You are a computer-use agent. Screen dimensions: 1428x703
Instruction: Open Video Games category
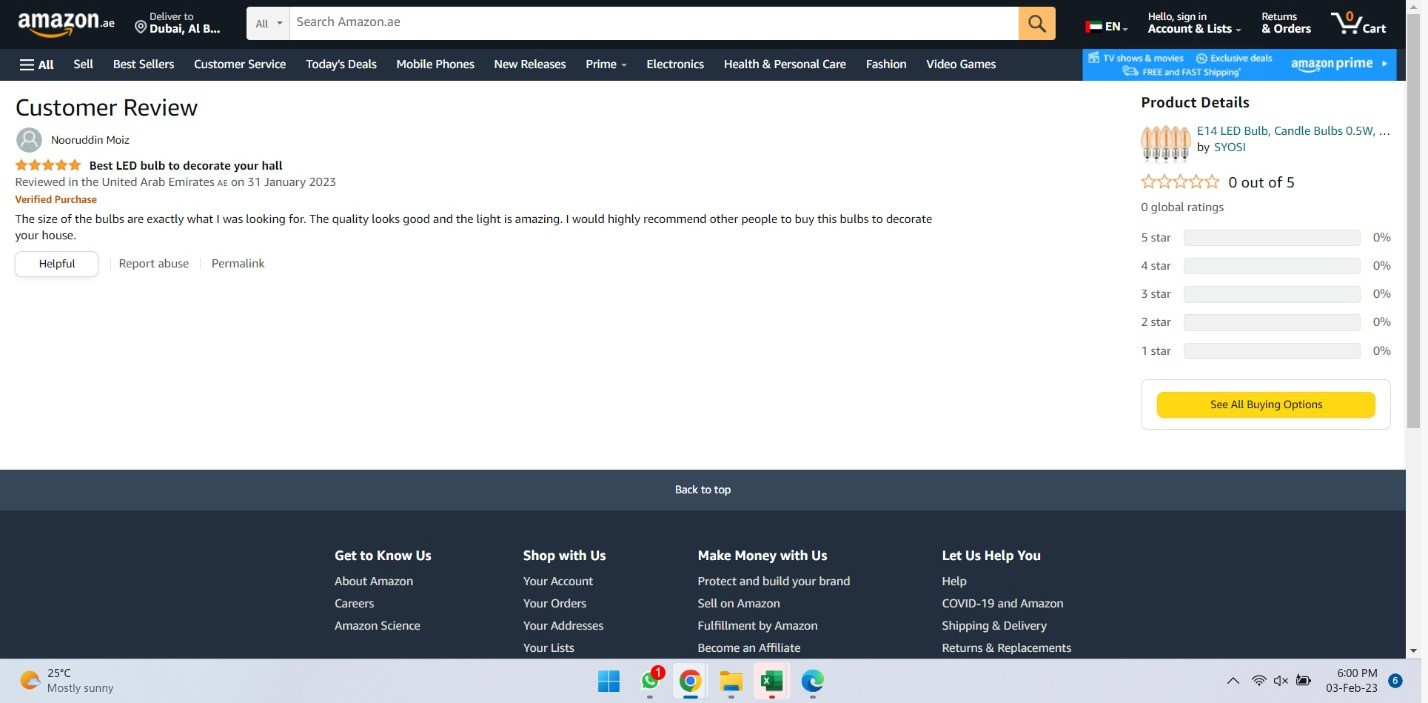click(x=961, y=64)
